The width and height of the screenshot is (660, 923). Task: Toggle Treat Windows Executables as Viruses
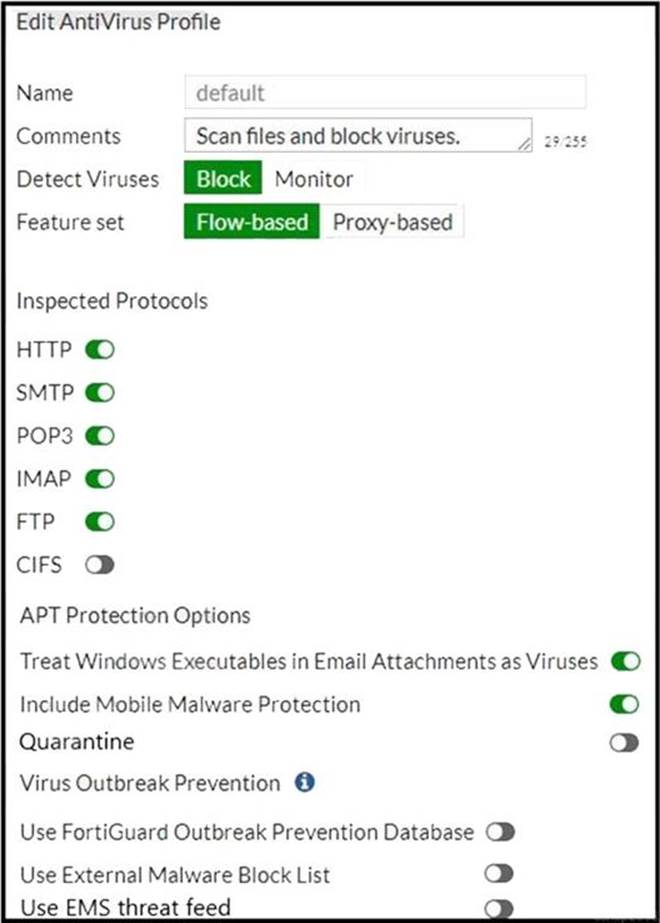(x=625, y=661)
